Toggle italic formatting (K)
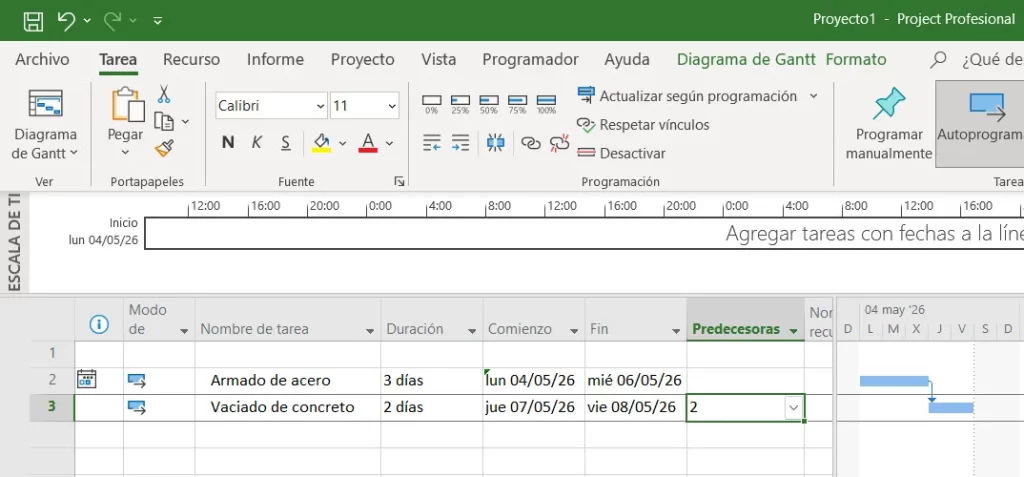1024x477 pixels. coord(257,143)
